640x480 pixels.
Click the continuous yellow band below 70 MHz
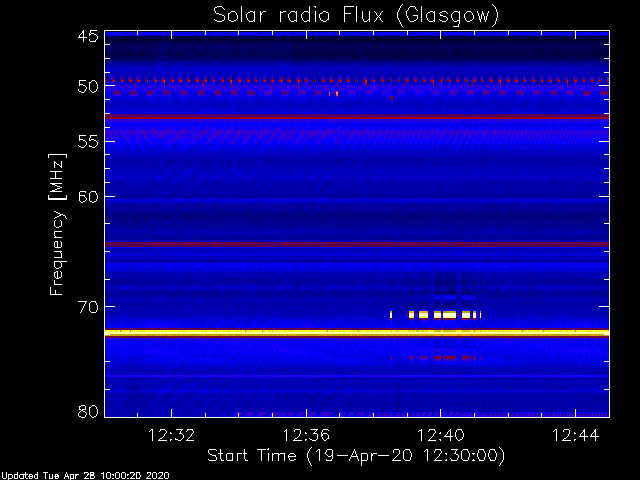click(357, 333)
